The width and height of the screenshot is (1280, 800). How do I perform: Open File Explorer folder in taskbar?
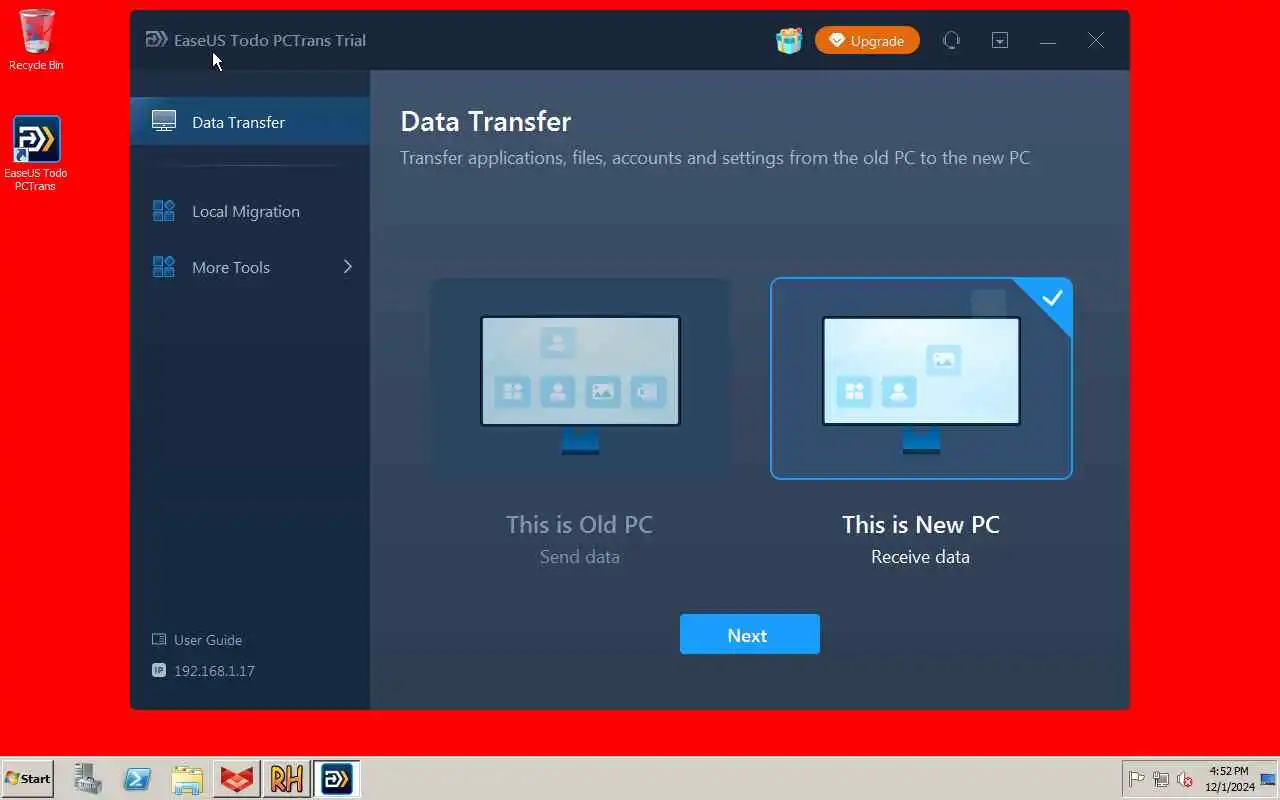187,779
